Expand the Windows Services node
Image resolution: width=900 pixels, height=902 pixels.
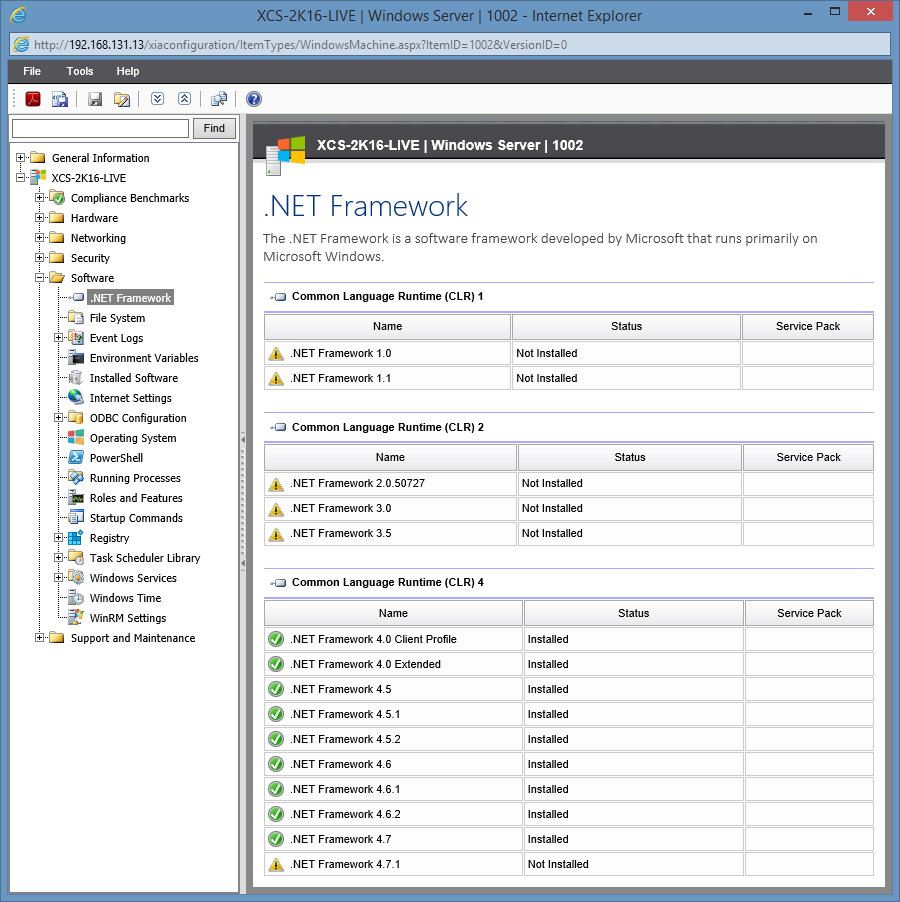tap(59, 578)
